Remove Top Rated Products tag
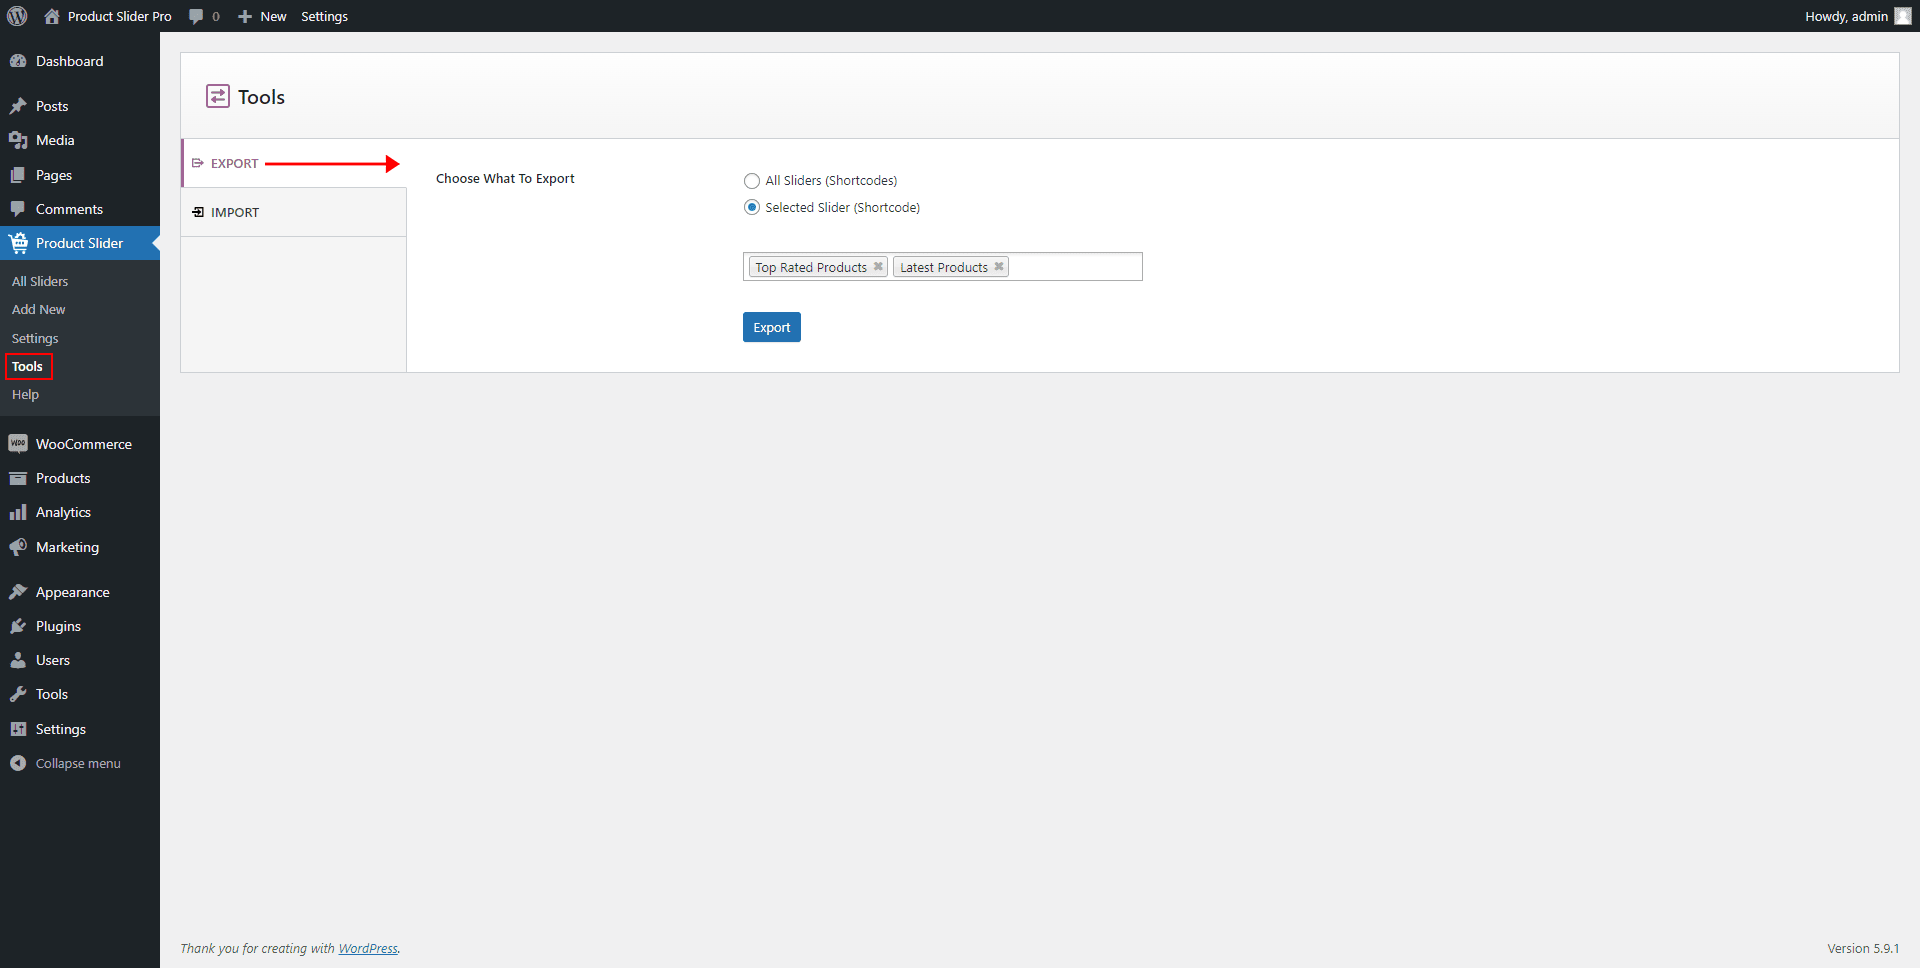 point(878,267)
